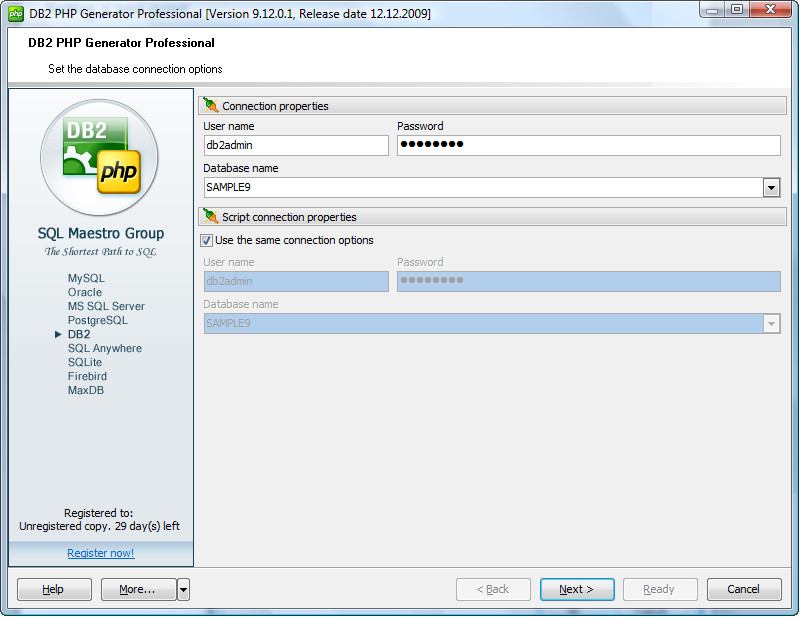Click the Script connection properties section header

point(492,217)
